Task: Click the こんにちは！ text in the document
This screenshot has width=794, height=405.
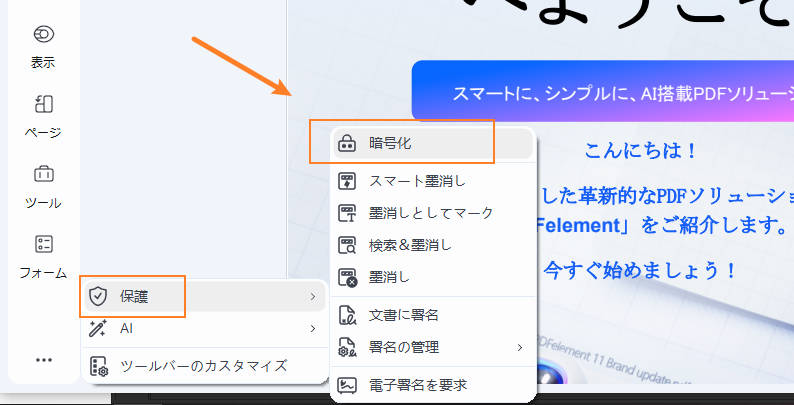Action: (x=641, y=151)
